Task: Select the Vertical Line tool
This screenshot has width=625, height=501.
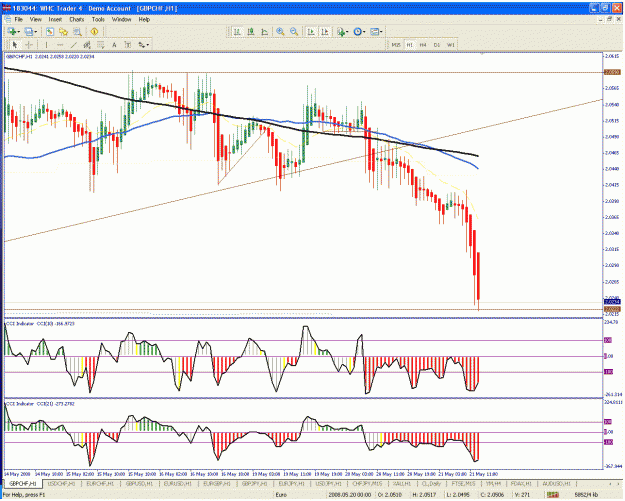Action: pos(46,45)
